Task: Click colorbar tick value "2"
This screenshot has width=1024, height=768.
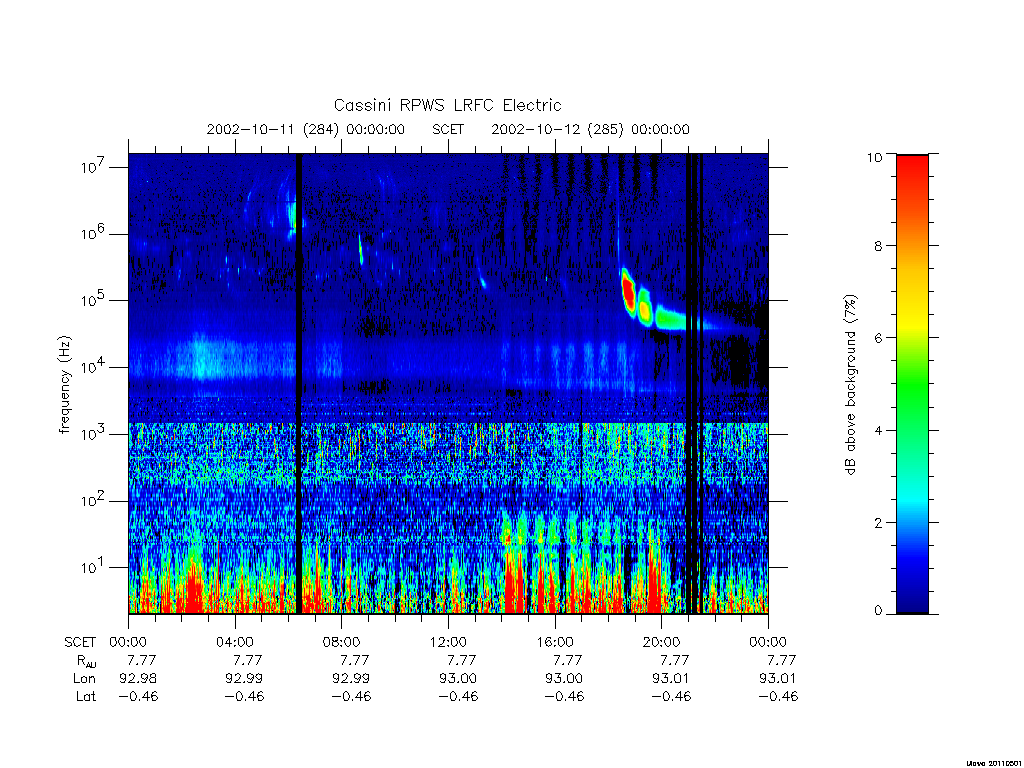Action: tap(878, 522)
